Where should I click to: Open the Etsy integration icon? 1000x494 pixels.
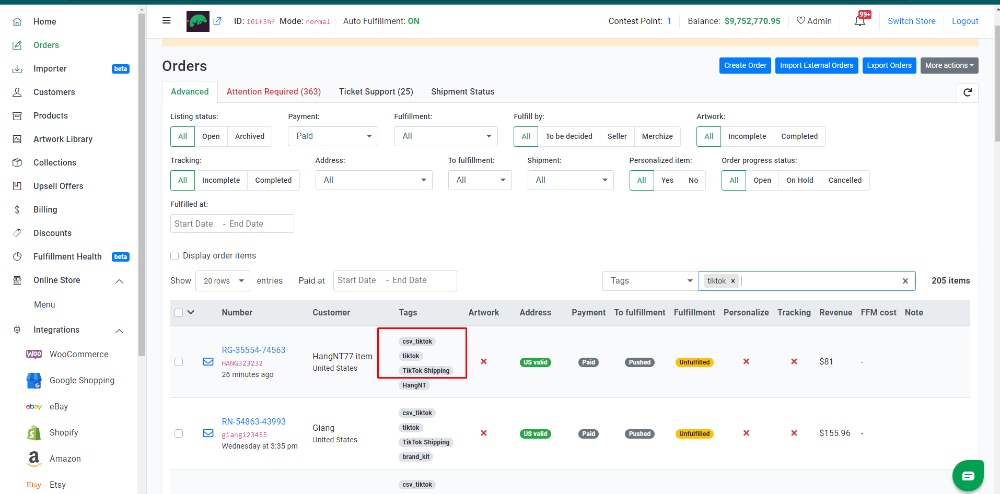click(34, 485)
